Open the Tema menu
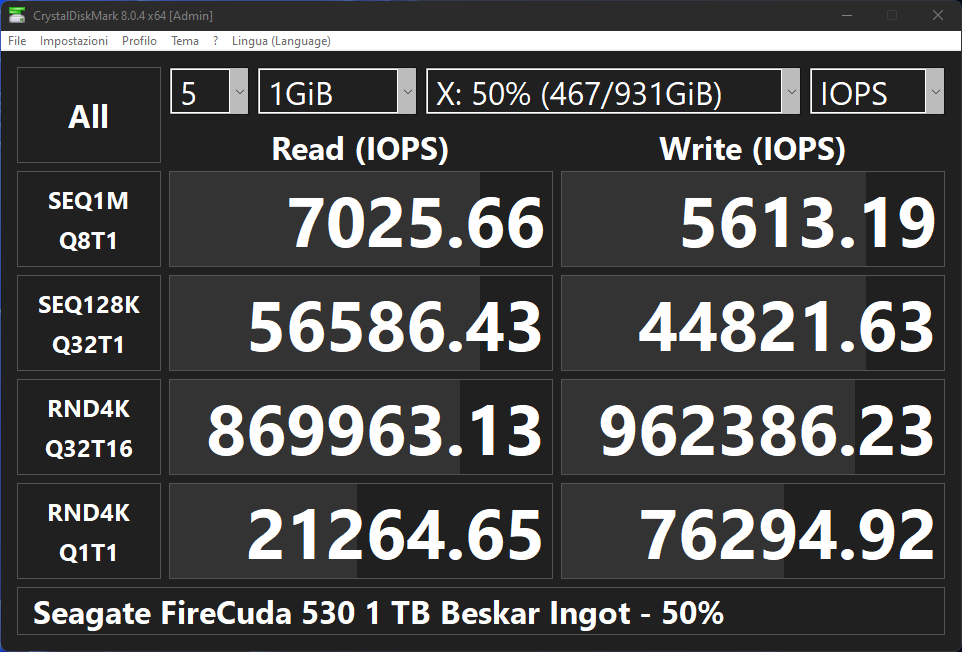 pos(185,41)
